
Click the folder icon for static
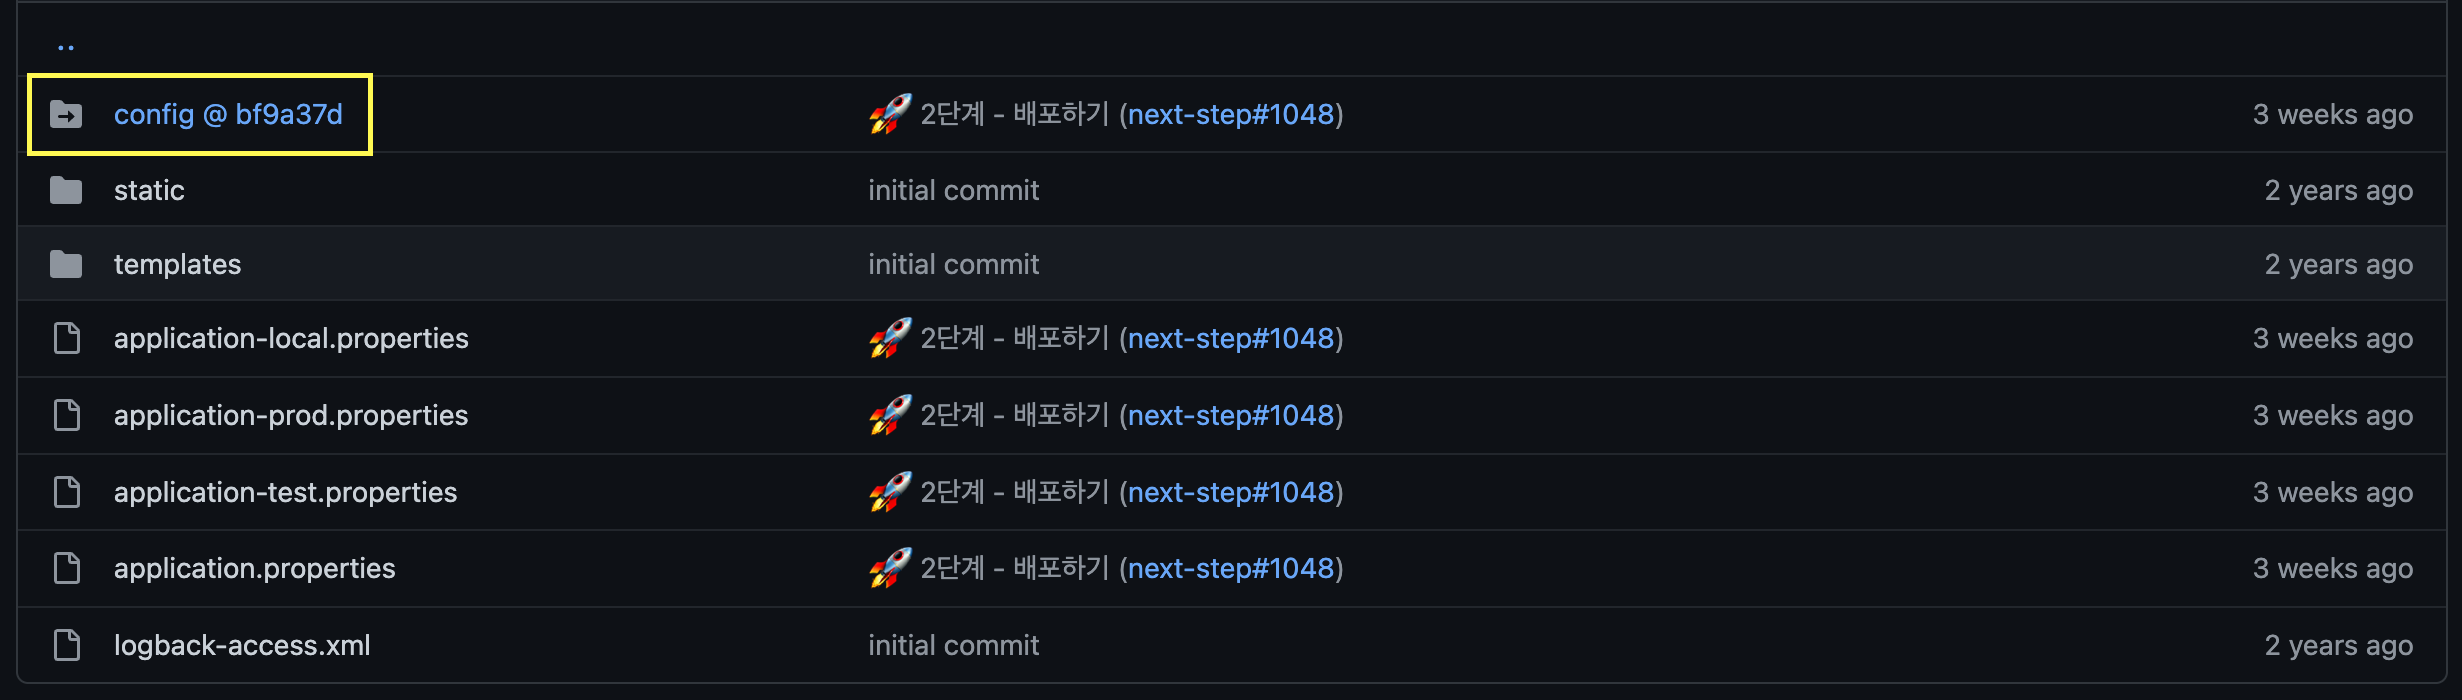pyautogui.click(x=66, y=189)
